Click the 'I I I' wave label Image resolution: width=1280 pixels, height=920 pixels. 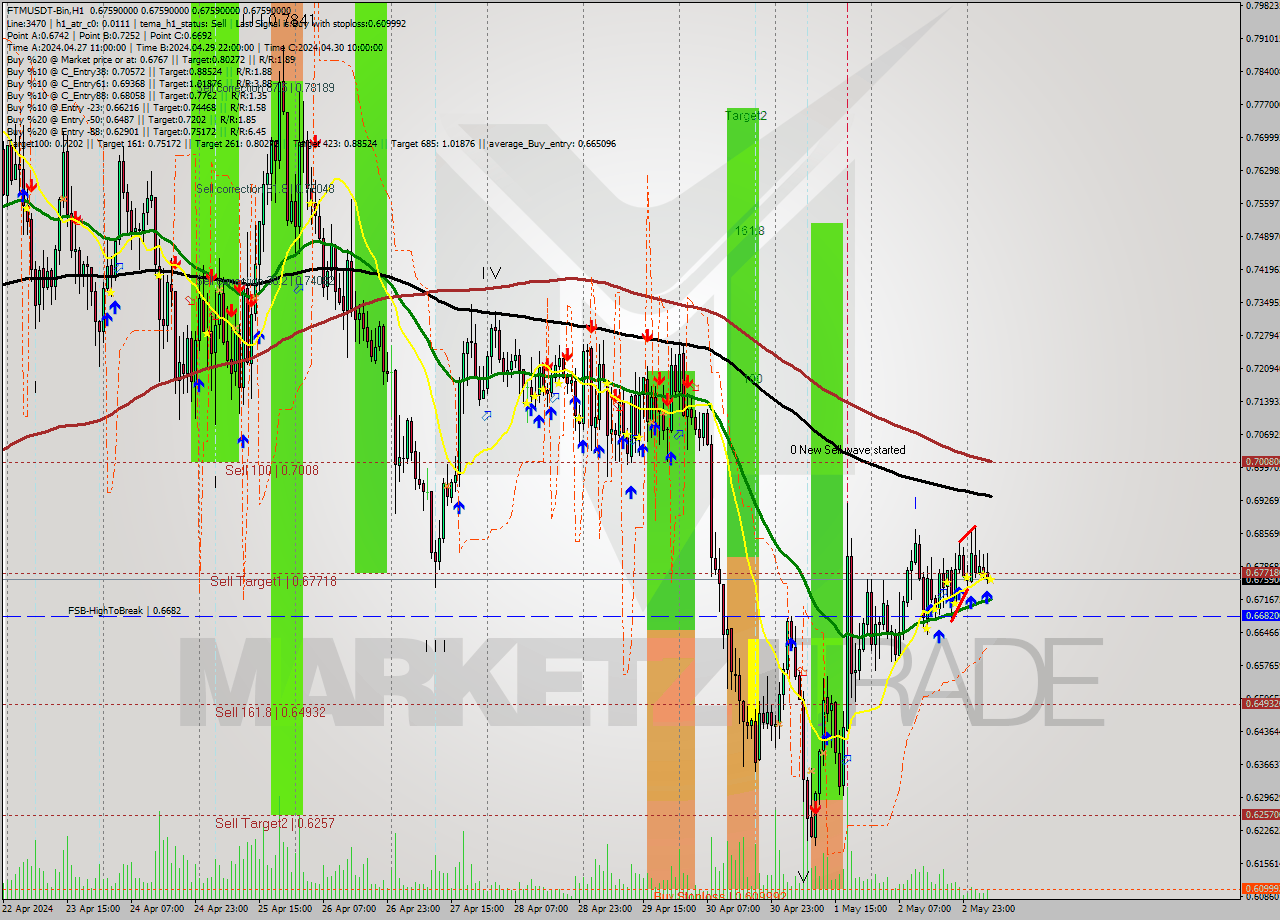coord(435,646)
